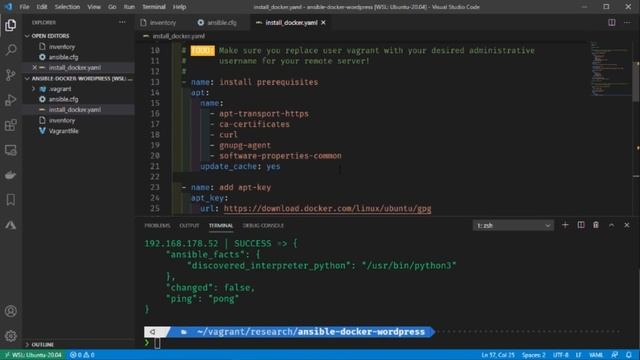The height and width of the screenshot is (360, 640).
Task: Close install_docker.yaml in Open Editors list
Action: (35, 67)
